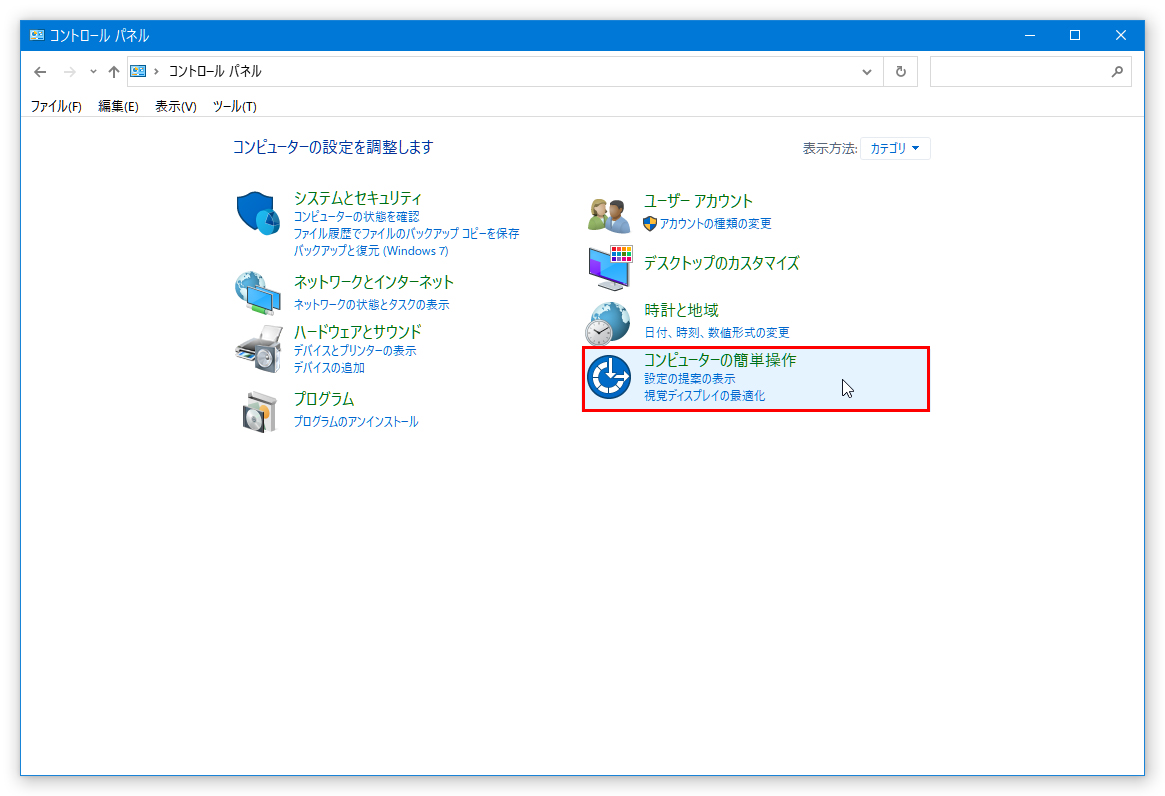
Task: Minimize the Control Panel window
Action: 1030,36
